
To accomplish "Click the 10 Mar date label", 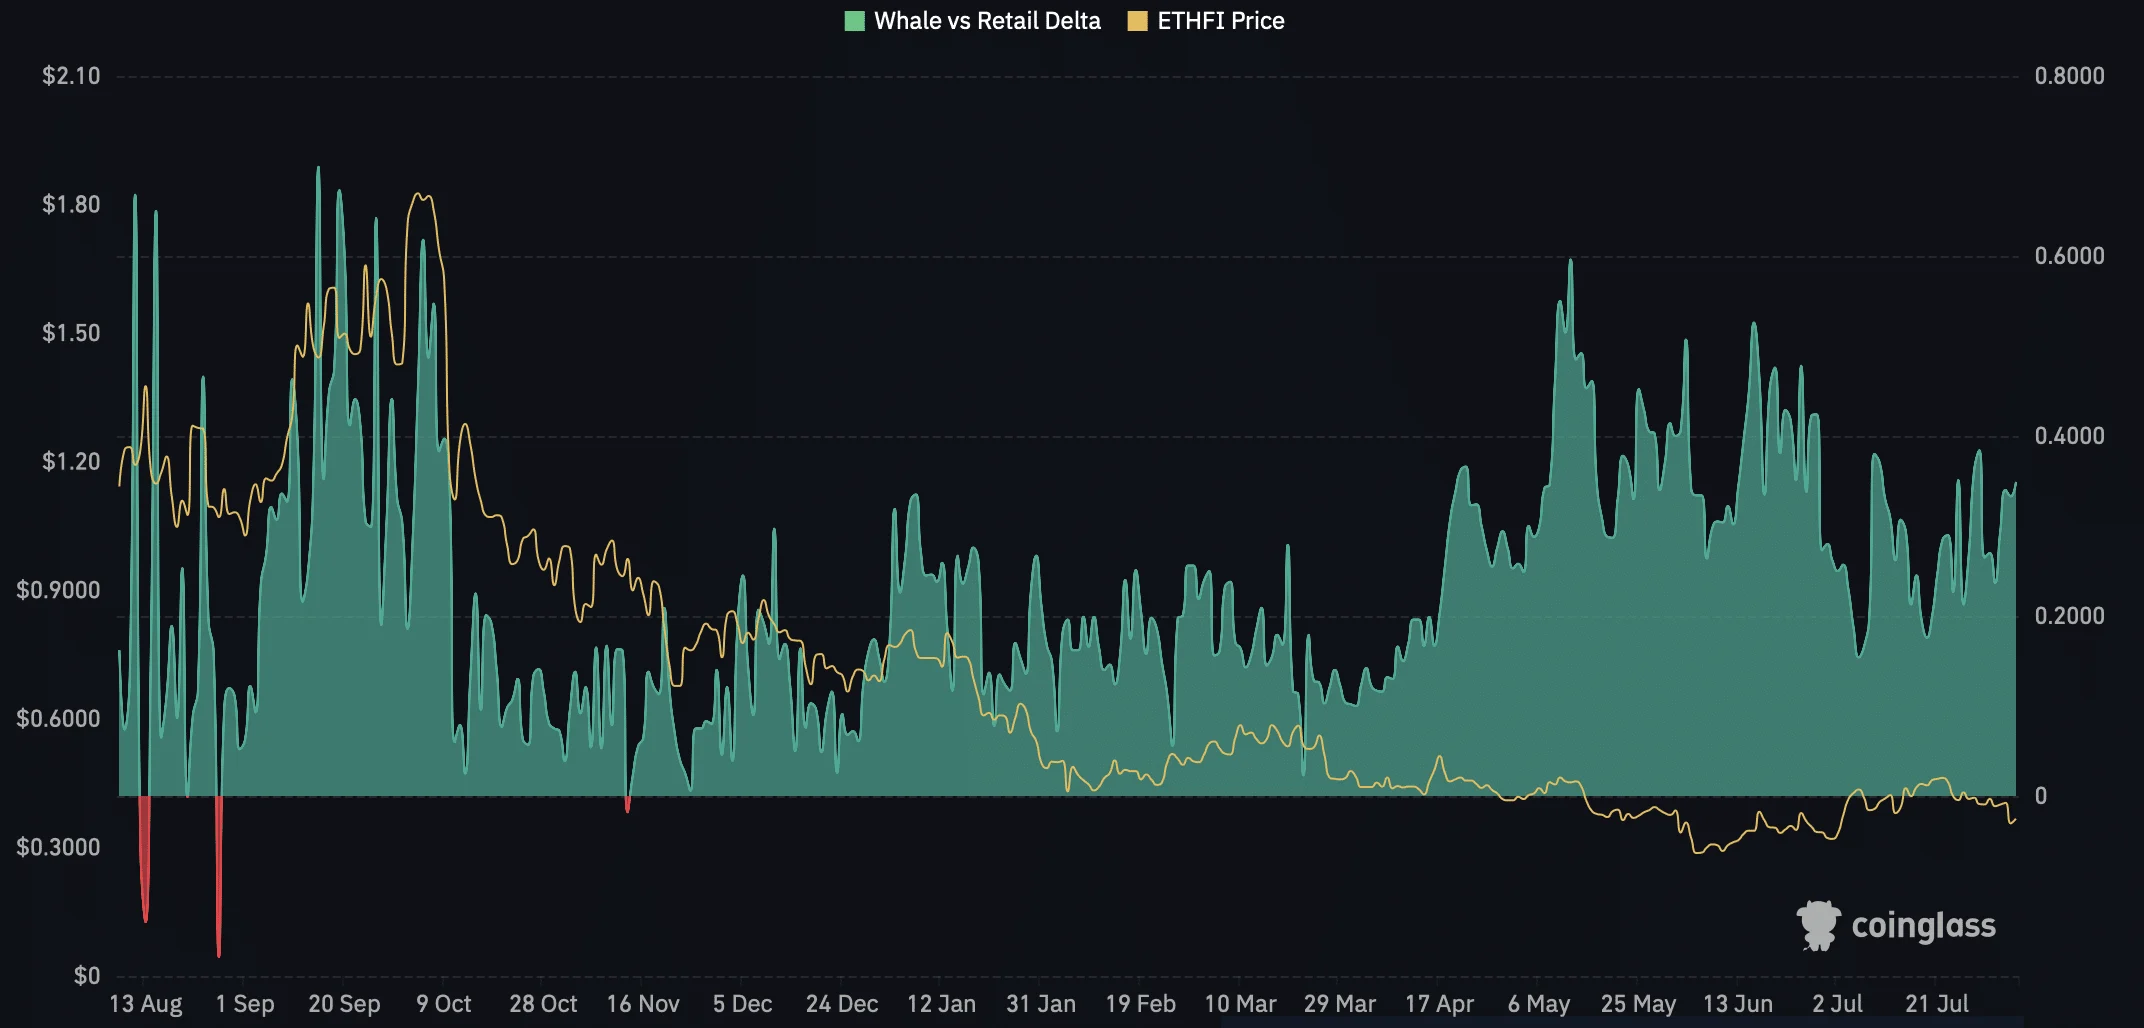I will [1240, 1004].
